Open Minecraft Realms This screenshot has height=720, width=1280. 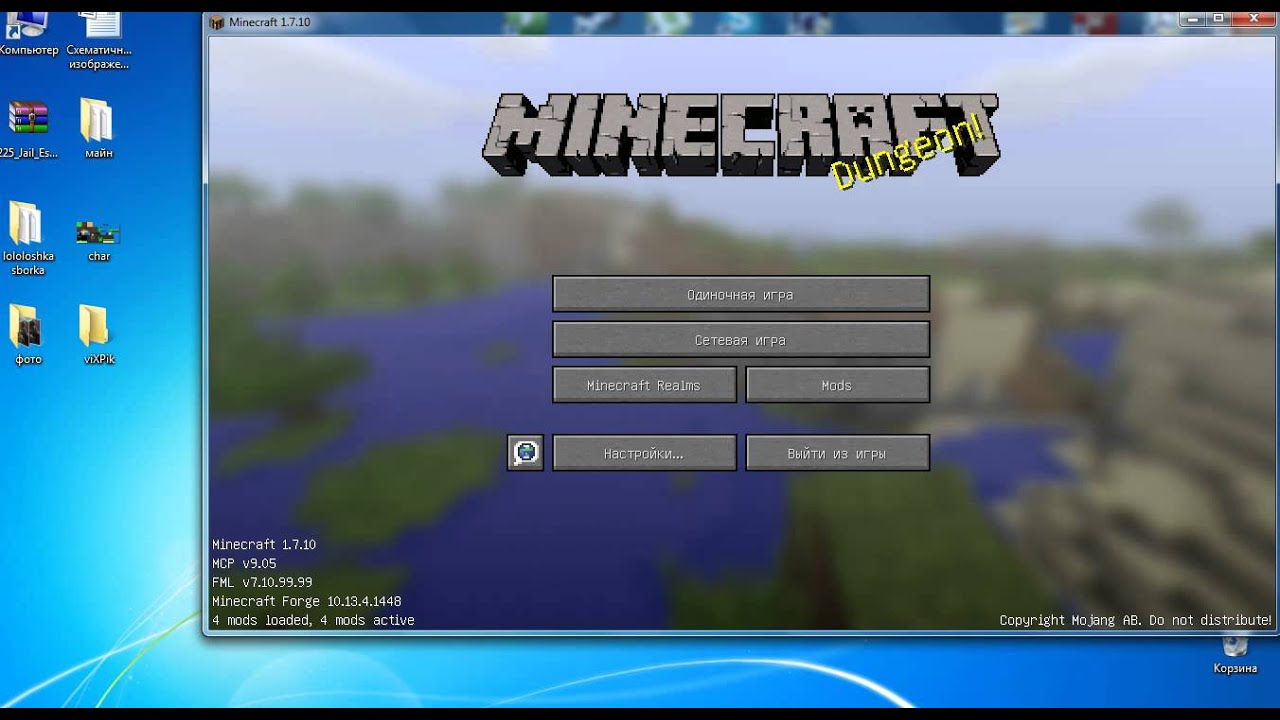click(x=644, y=385)
